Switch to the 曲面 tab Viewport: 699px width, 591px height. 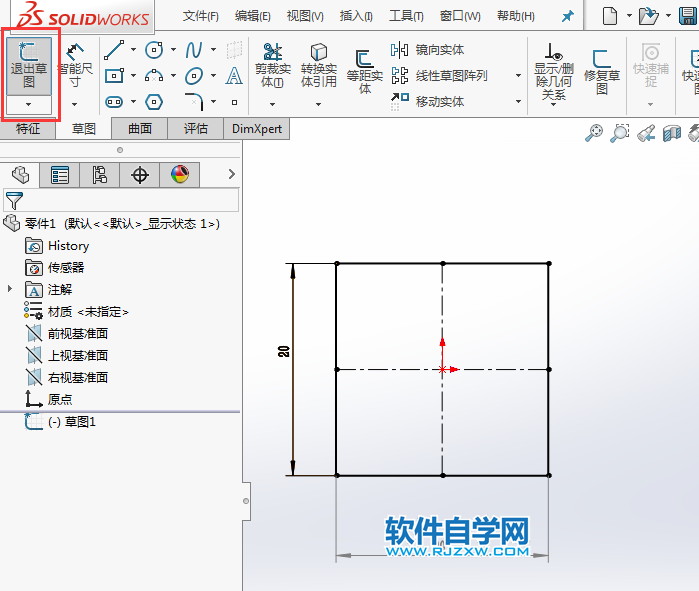(x=140, y=129)
